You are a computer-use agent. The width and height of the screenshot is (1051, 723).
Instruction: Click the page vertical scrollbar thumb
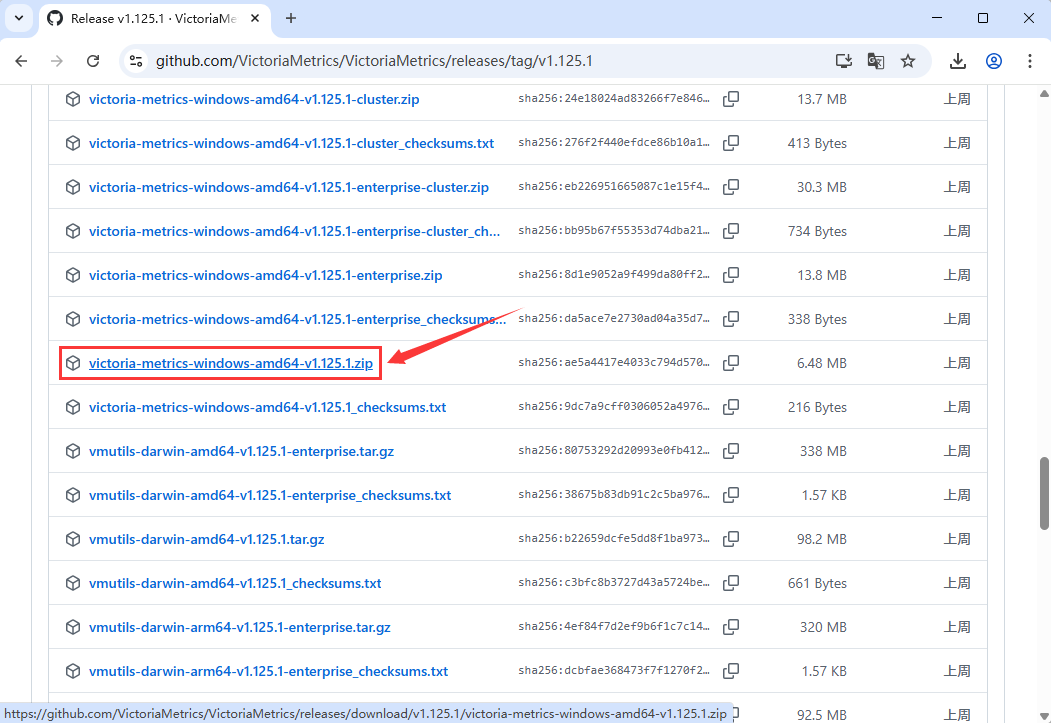(x=1044, y=492)
